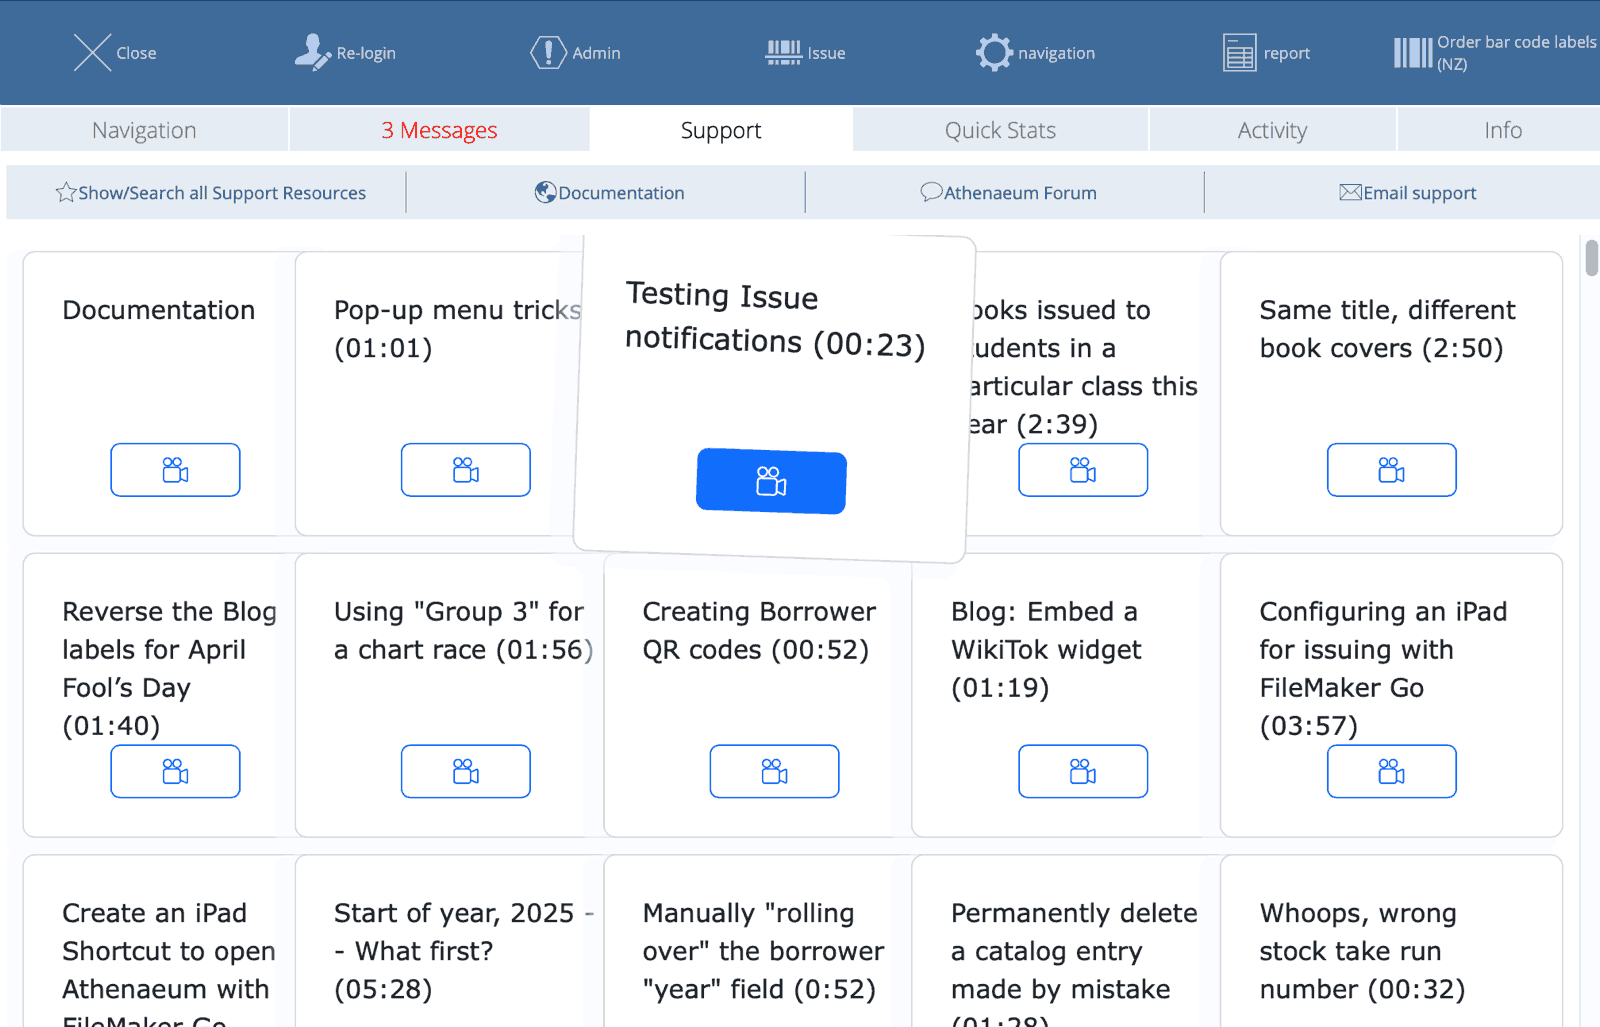Visit the Athenaeum Forum
The height and width of the screenshot is (1027, 1600).
[x=1008, y=193]
